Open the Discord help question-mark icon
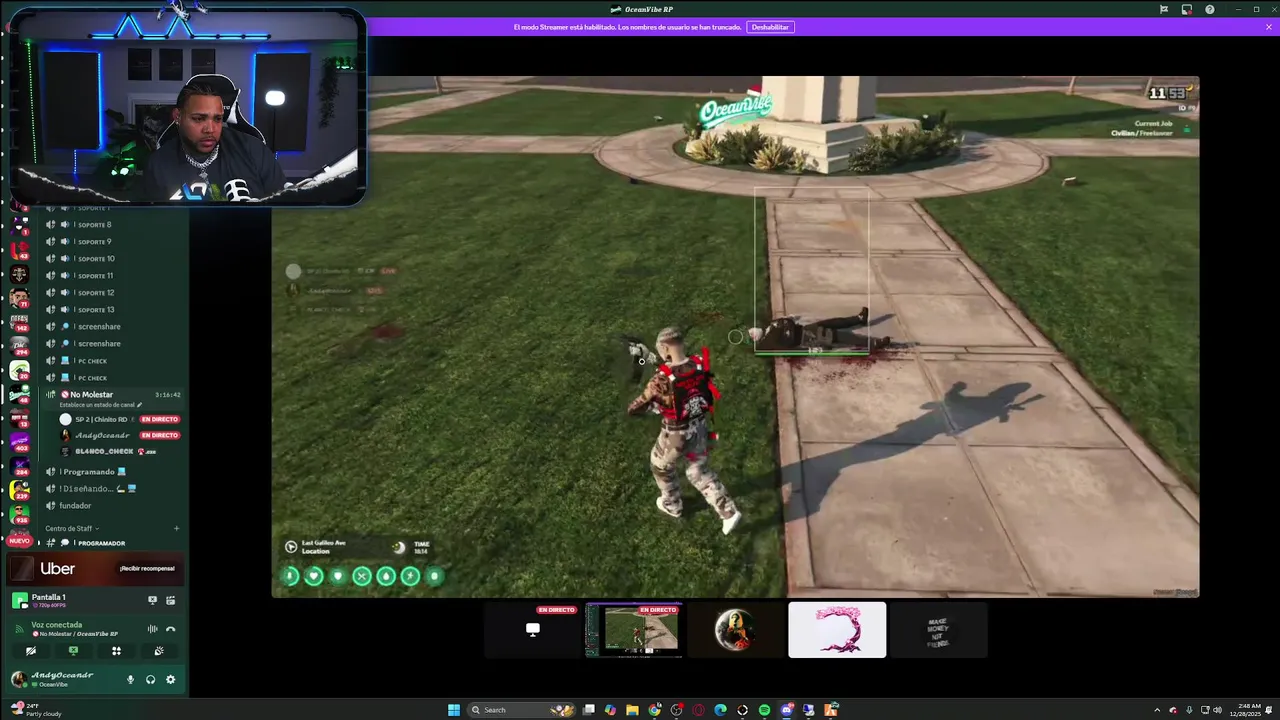The width and height of the screenshot is (1280, 720). click(x=1209, y=9)
